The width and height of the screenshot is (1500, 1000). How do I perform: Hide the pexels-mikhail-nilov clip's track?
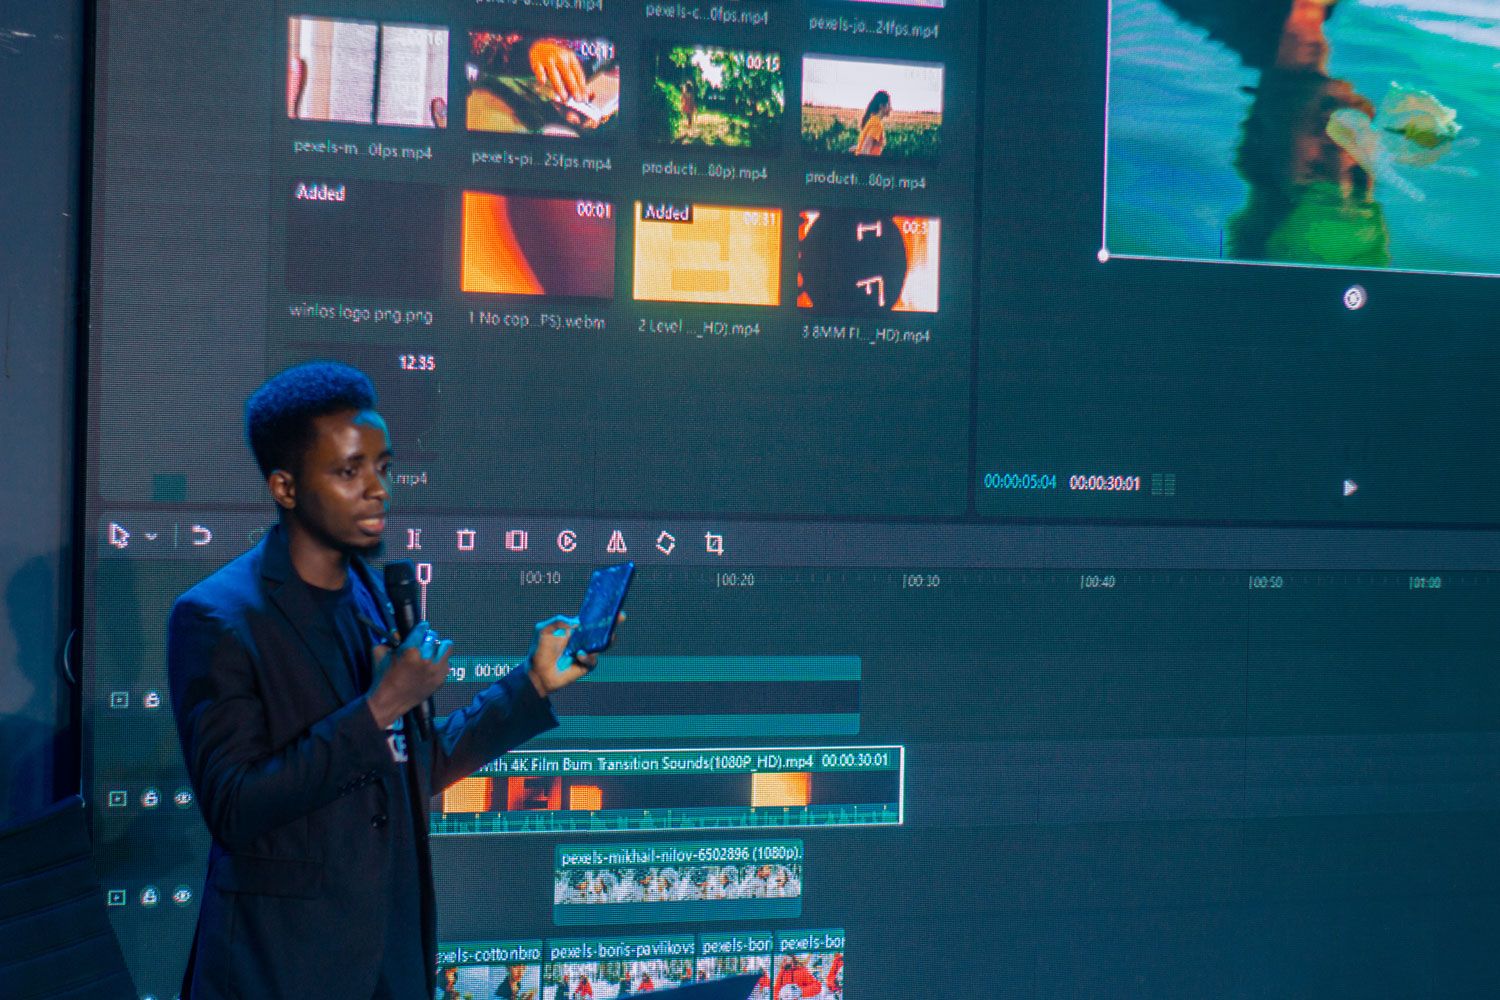[x=182, y=896]
